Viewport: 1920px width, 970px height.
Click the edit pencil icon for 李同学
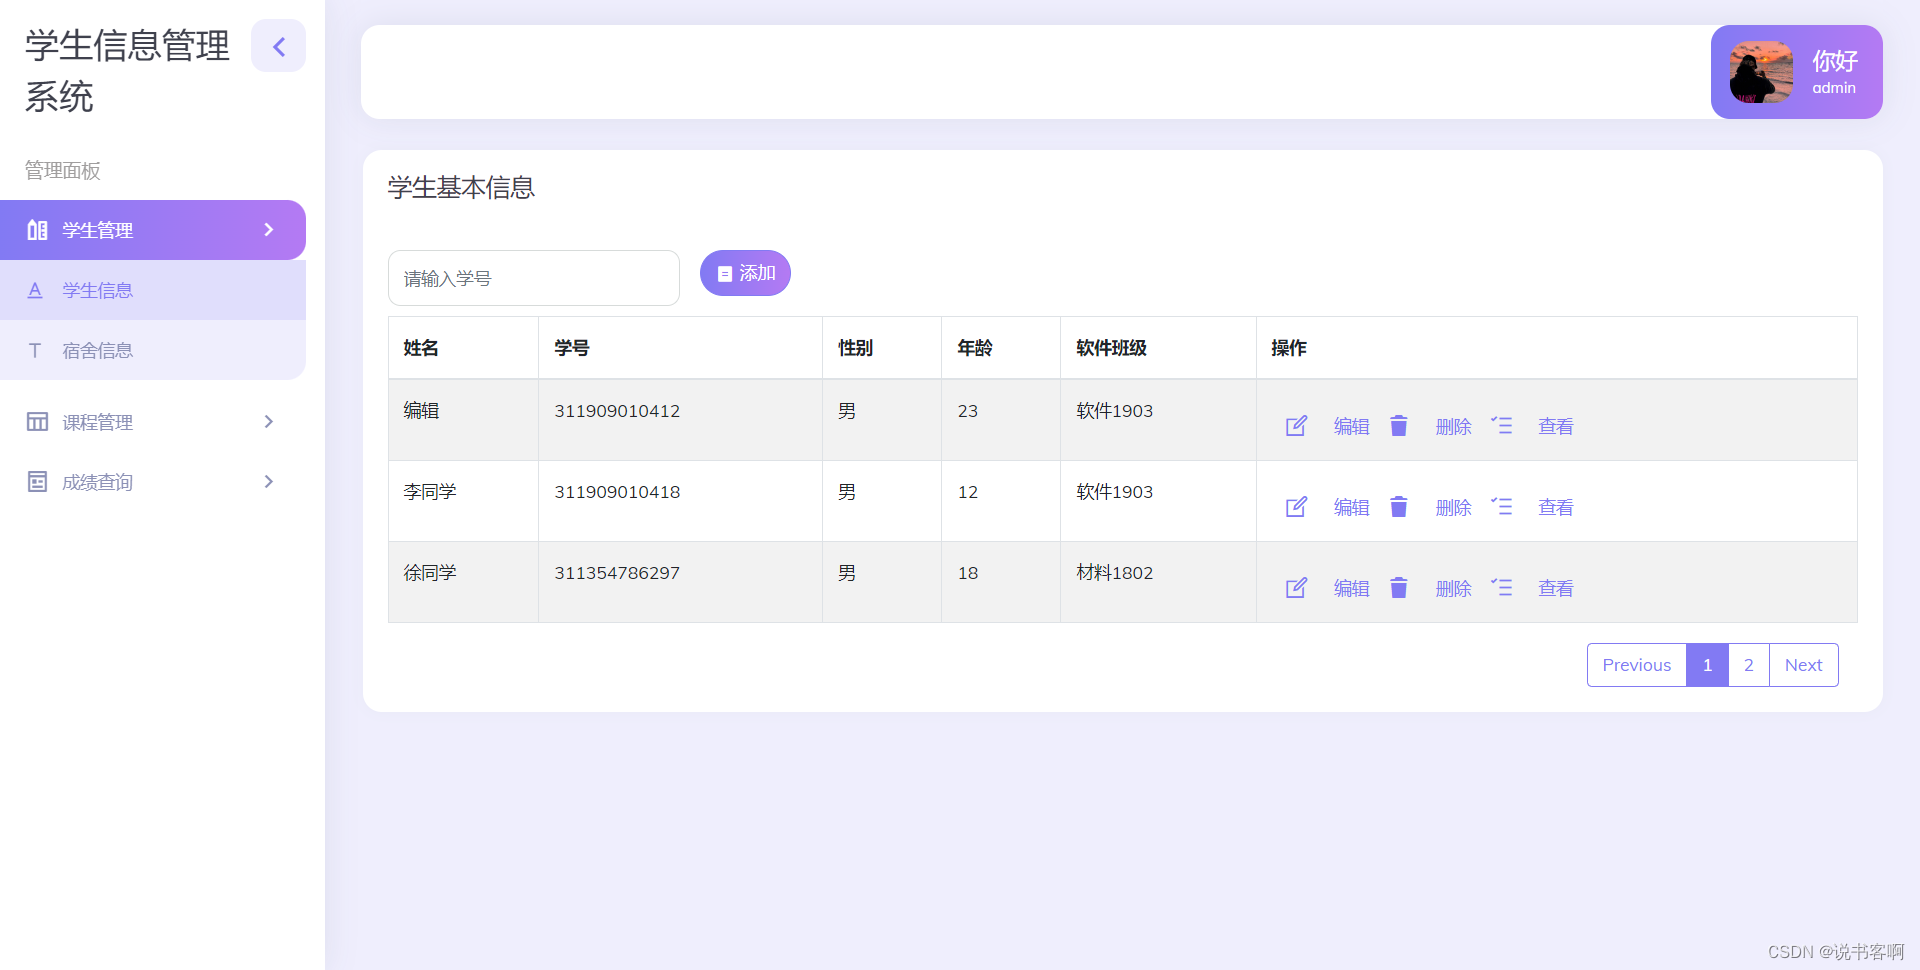pos(1296,507)
